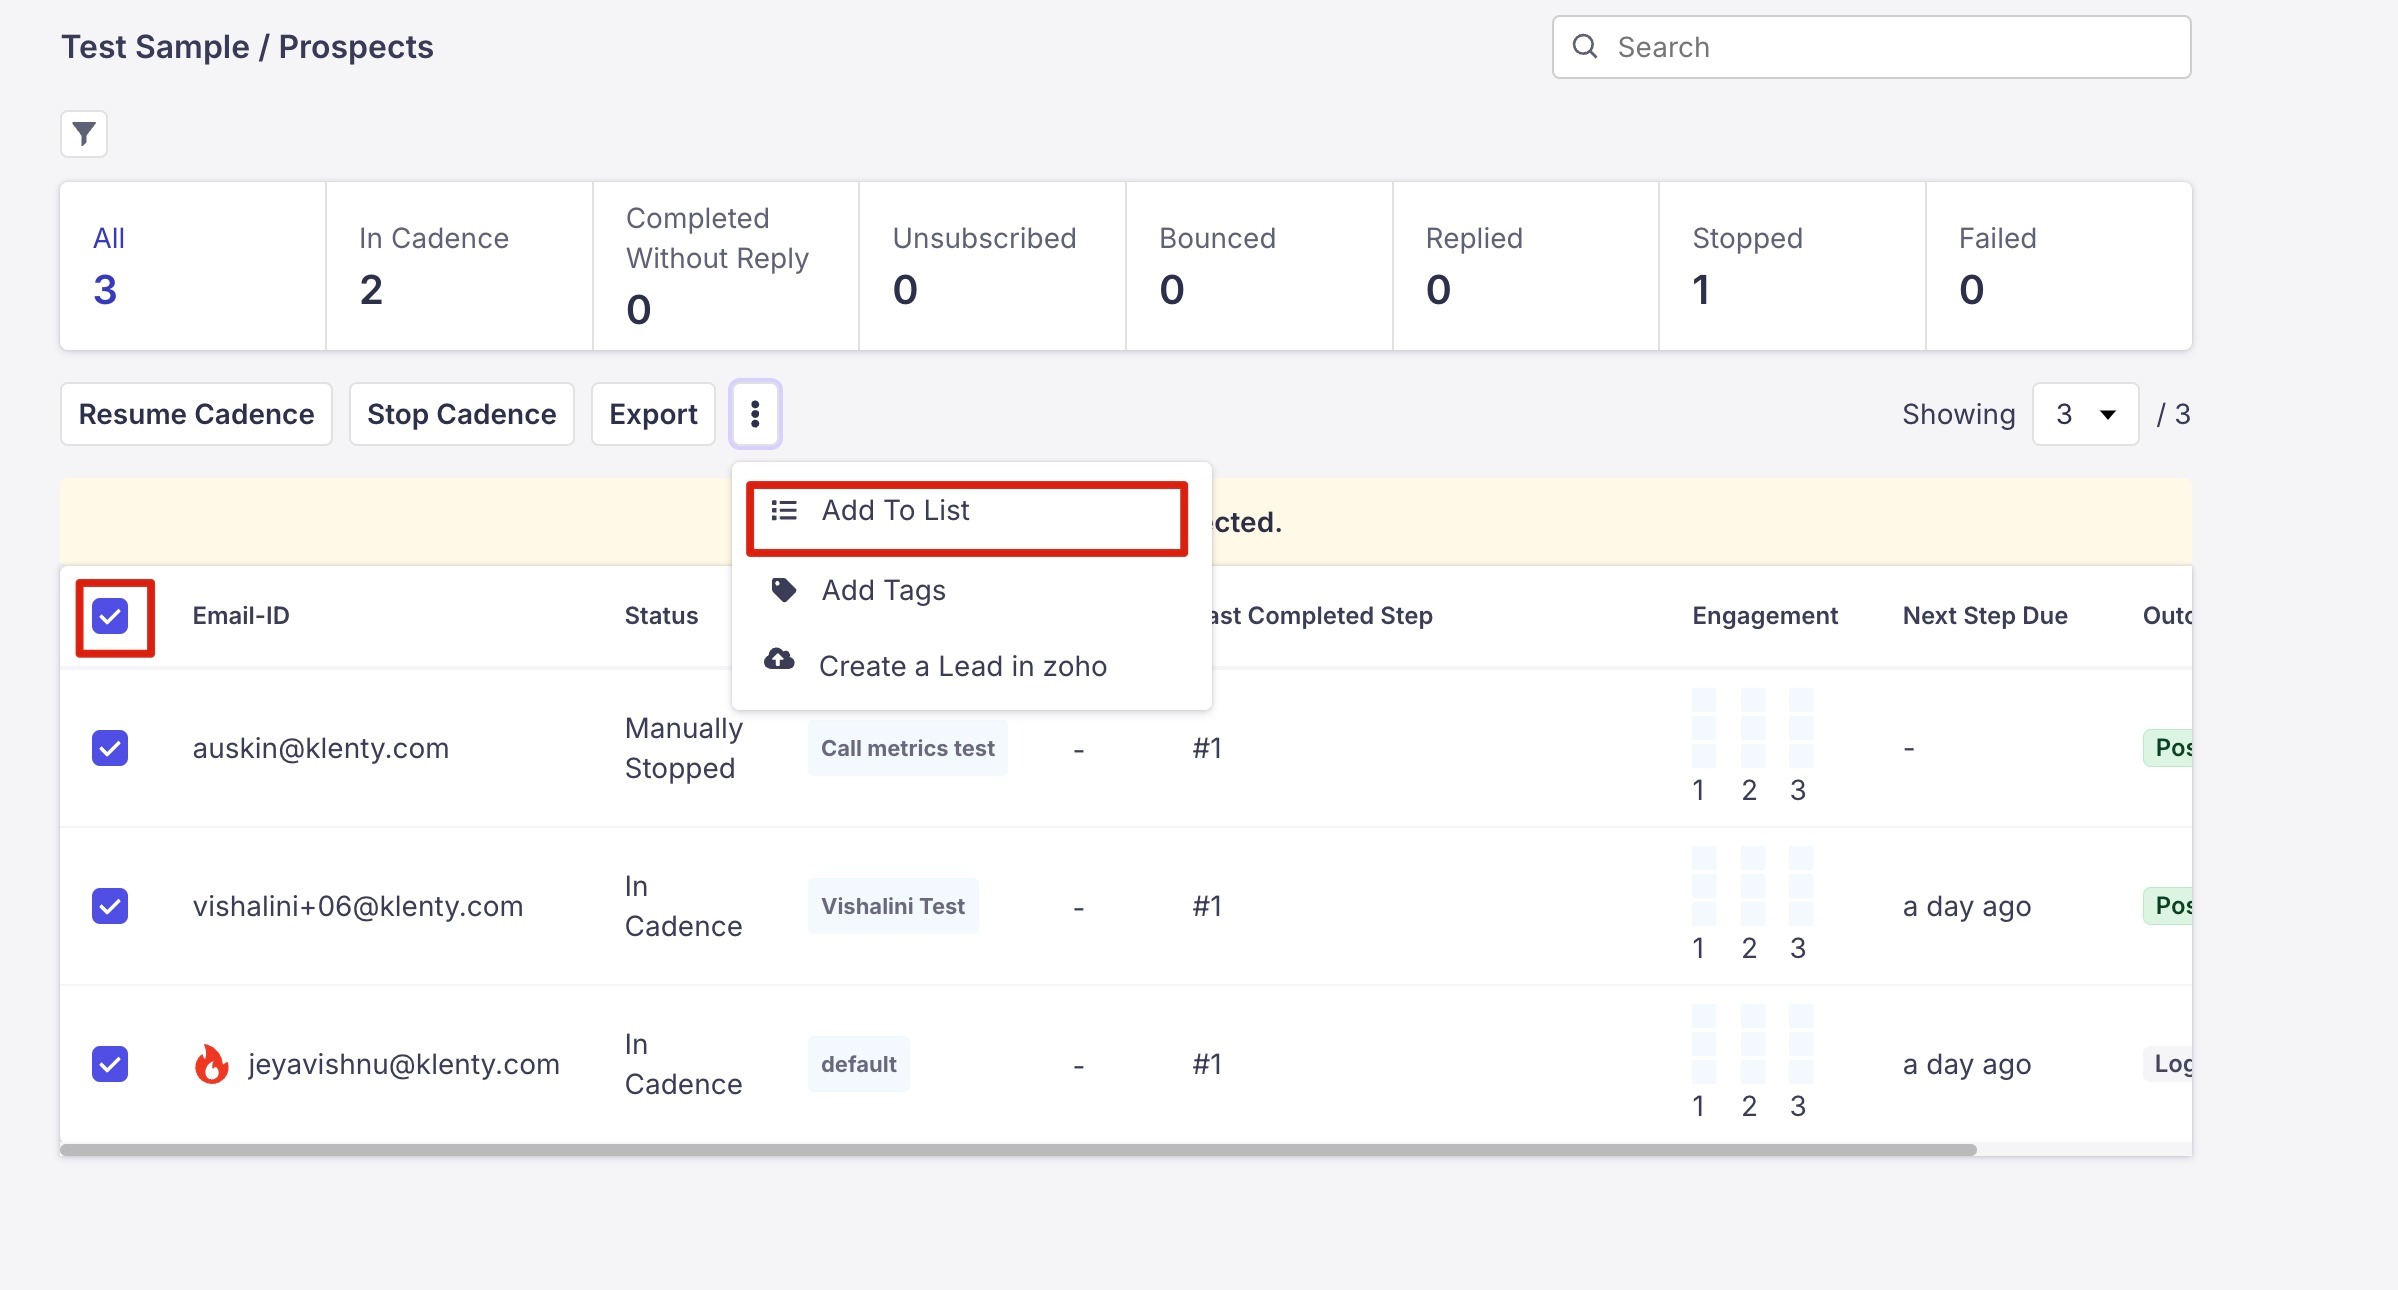
Task: Click the horizontal table scrollbar
Action: [x=1018, y=1150]
